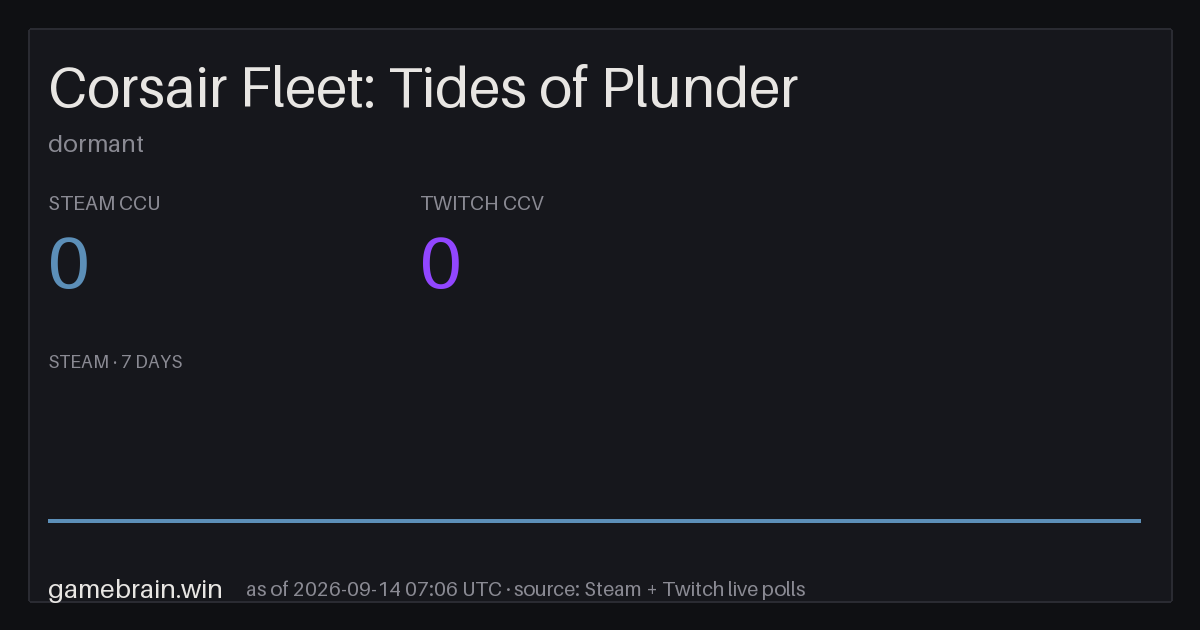The width and height of the screenshot is (1200, 630).
Task: Click the word Corsair in the title
Action: (139, 88)
